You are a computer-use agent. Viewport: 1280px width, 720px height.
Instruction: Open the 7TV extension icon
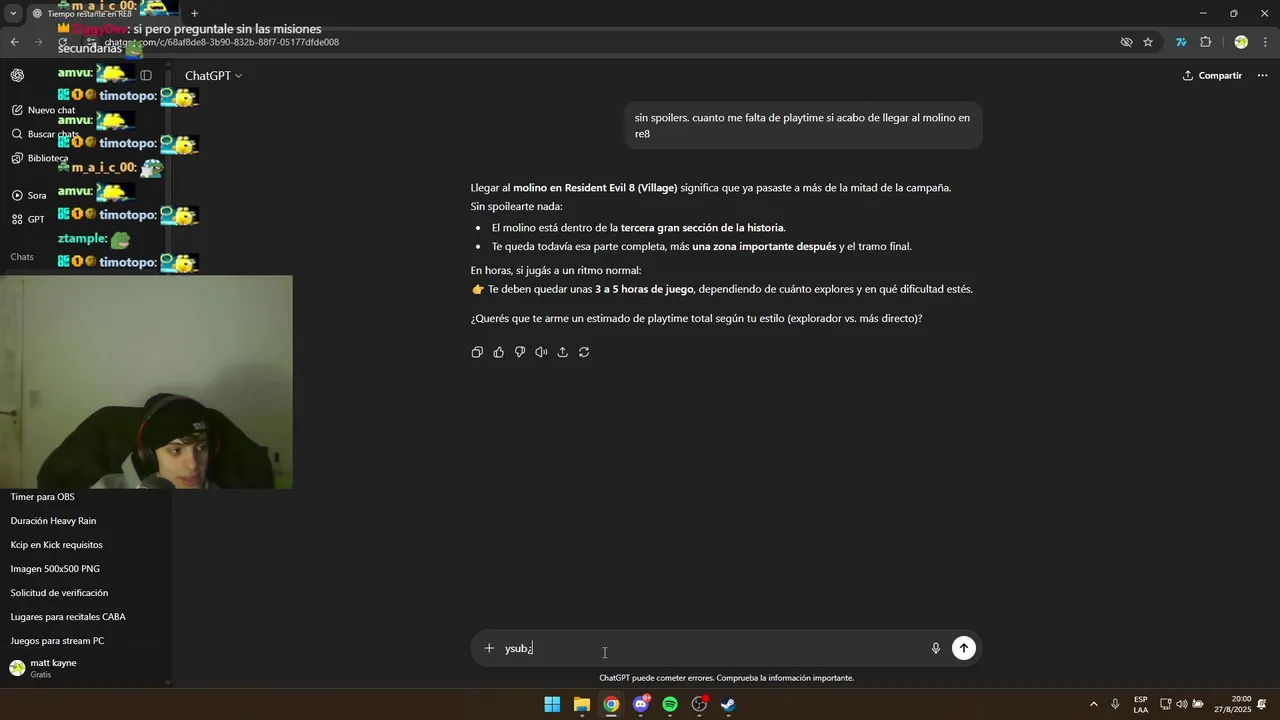(1181, 42)
